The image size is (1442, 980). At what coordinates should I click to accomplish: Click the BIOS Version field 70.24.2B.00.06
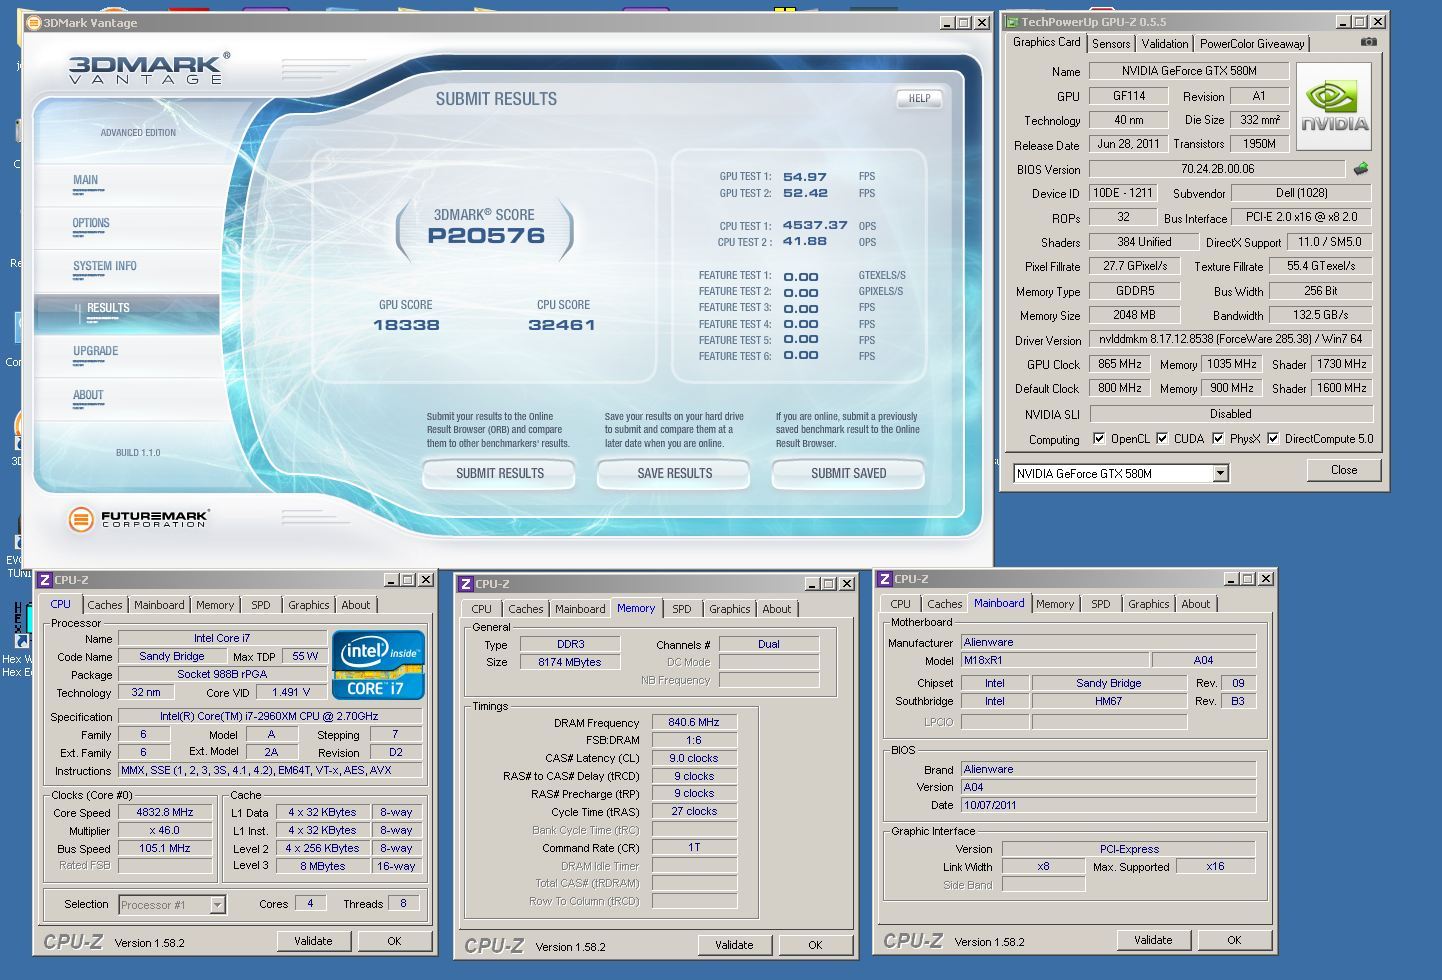pos(1217,169)
